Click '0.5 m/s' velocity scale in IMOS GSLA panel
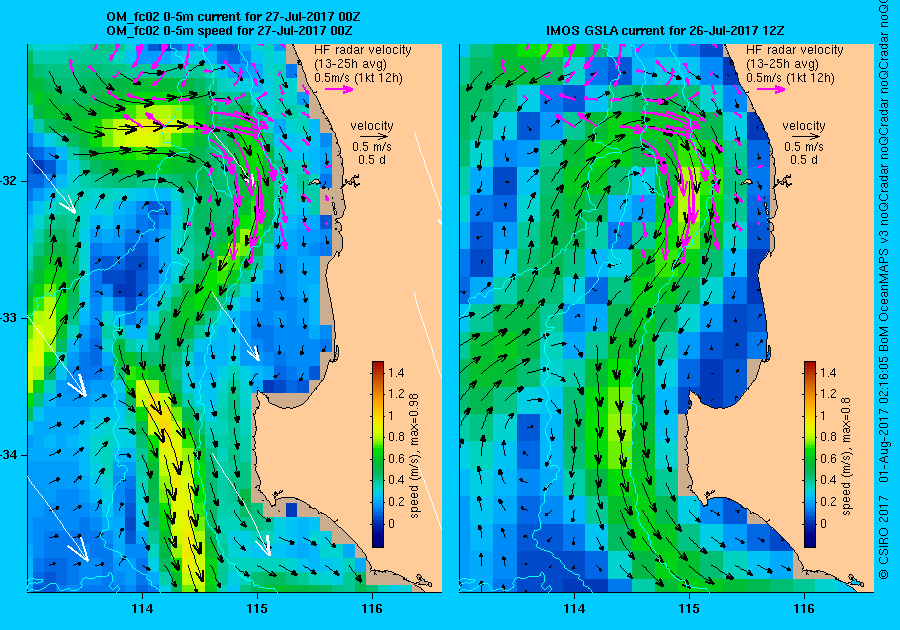The image size is (900, 630). pos(804,147)
